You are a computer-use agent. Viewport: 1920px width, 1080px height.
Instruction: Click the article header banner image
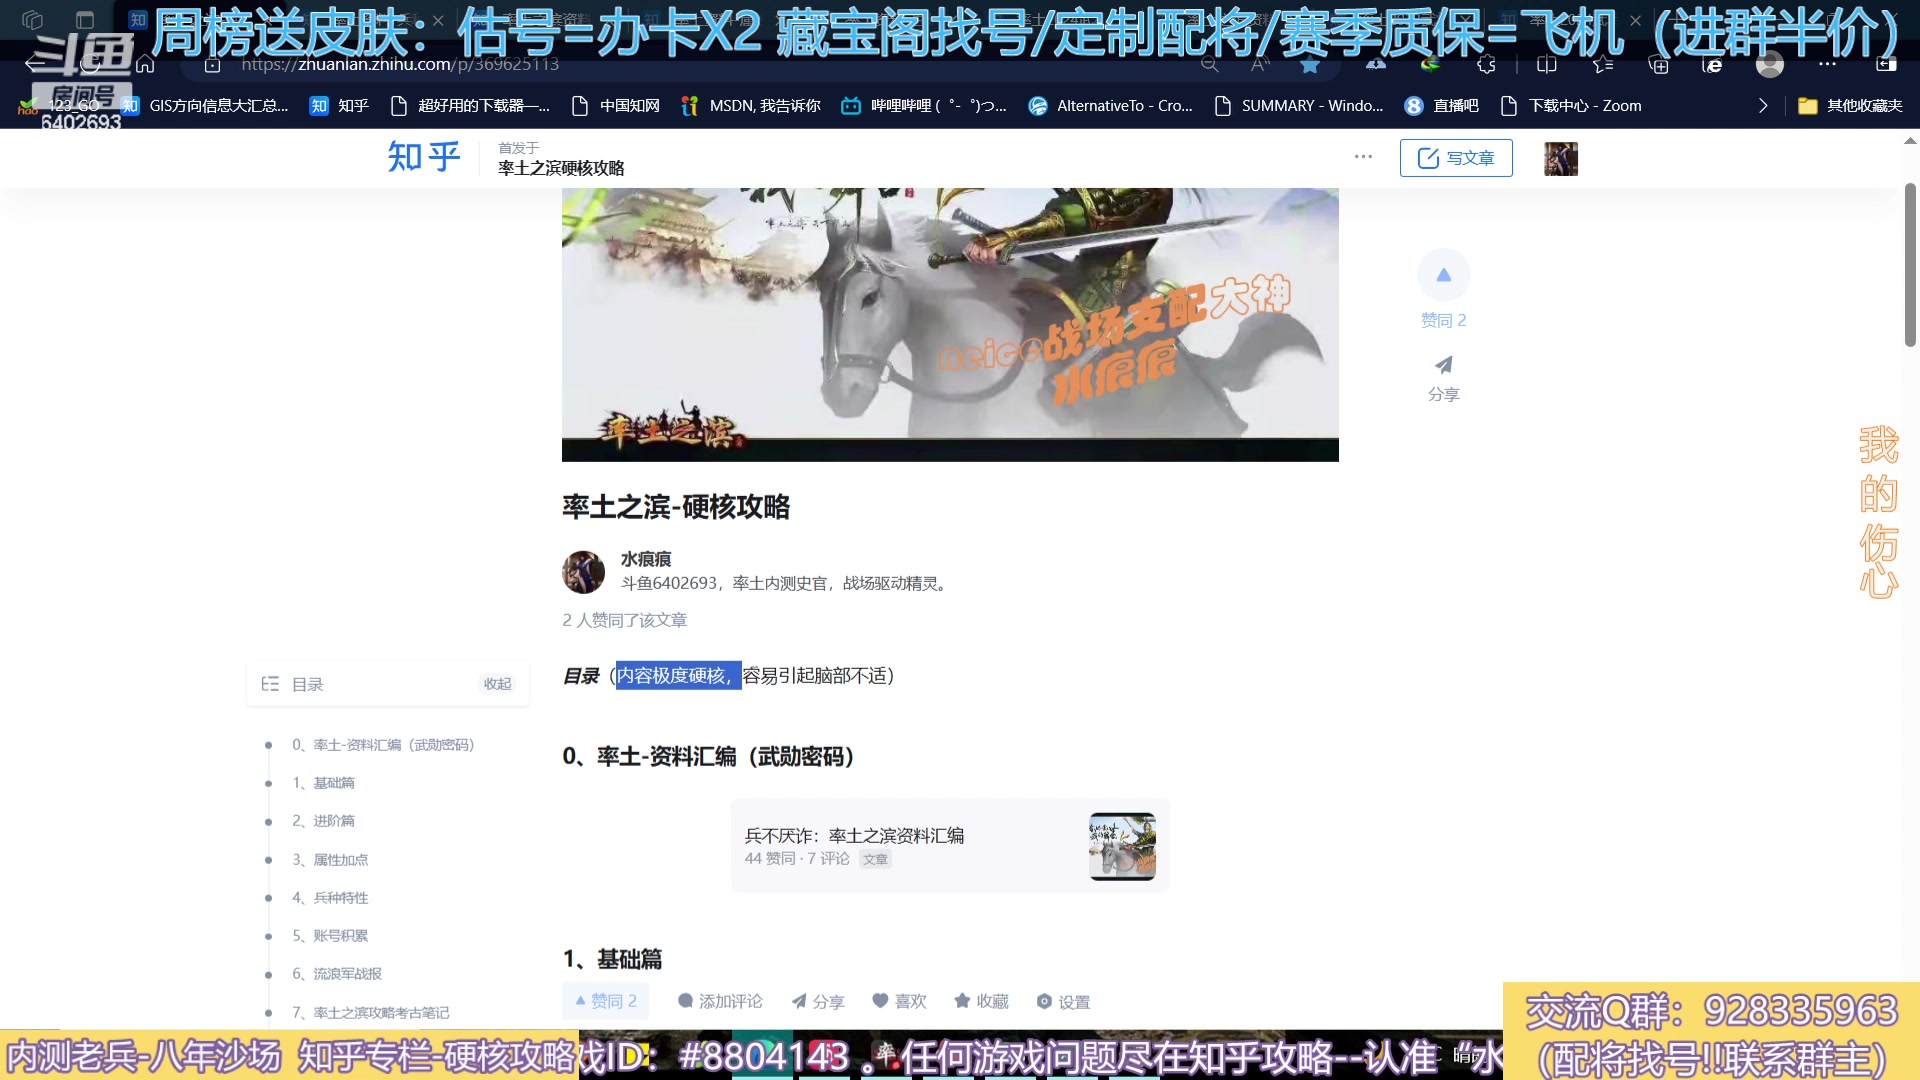point(950,324)
